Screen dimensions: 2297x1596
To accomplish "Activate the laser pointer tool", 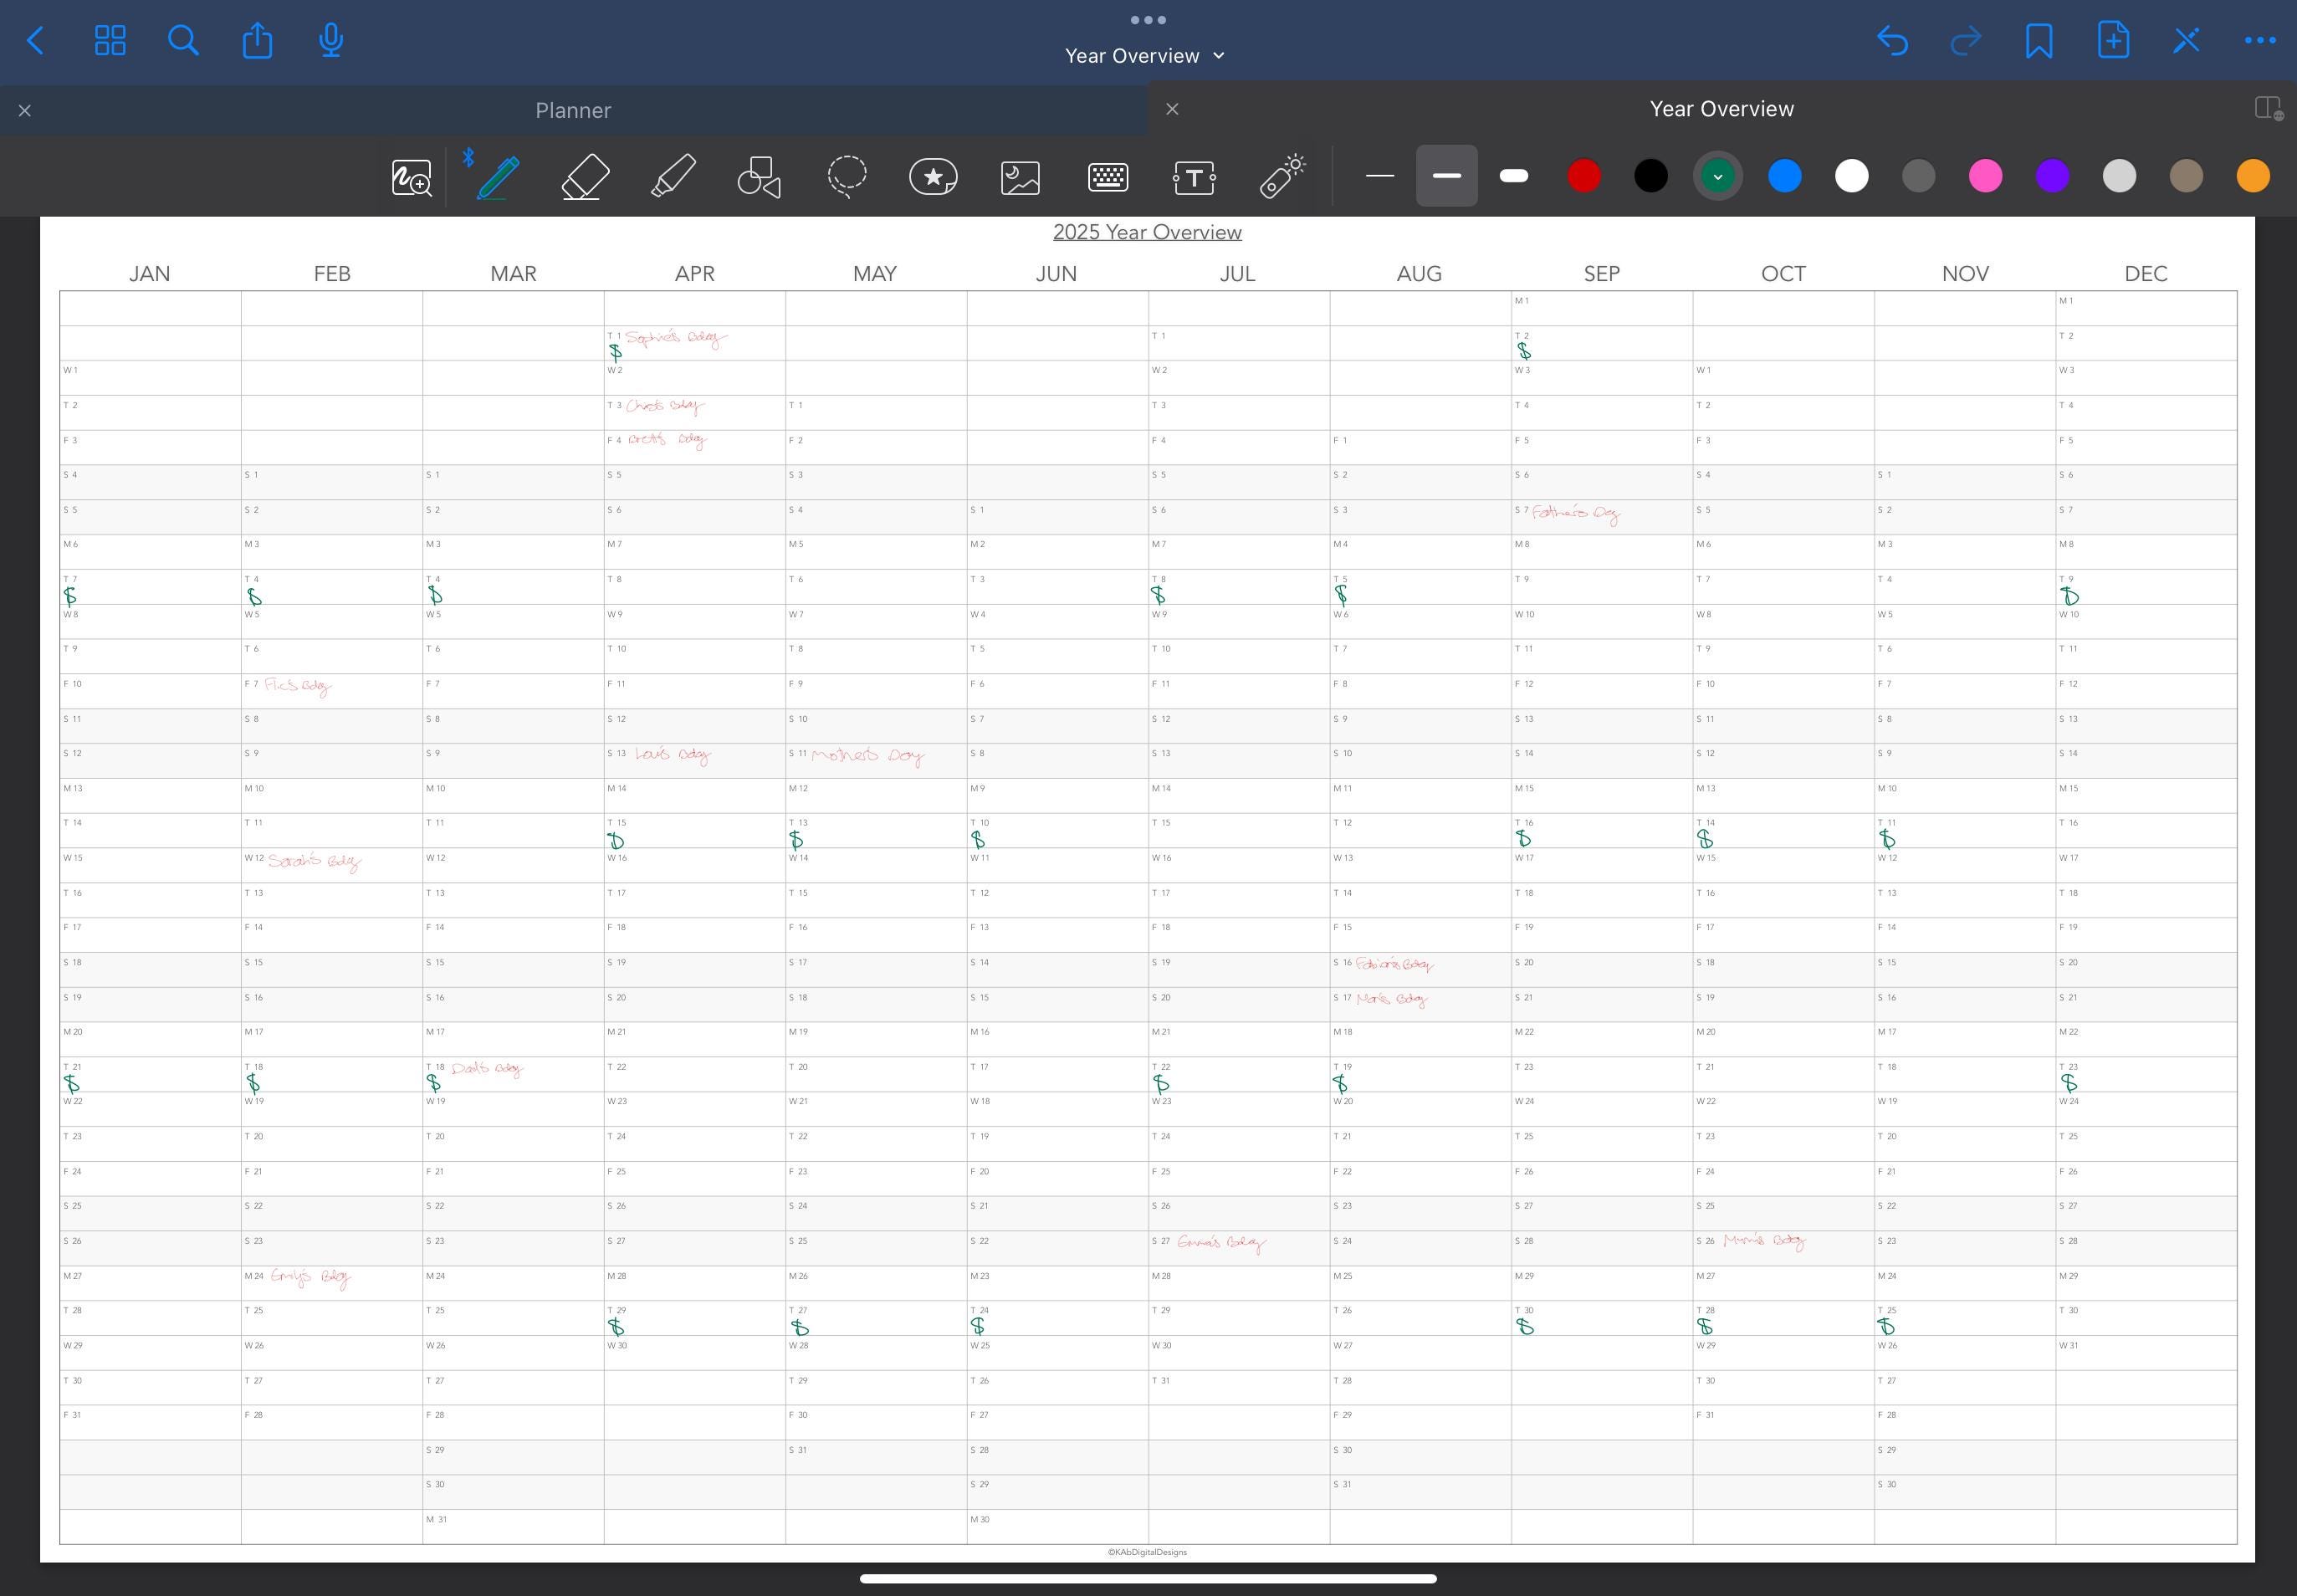I will [1282, 176].
